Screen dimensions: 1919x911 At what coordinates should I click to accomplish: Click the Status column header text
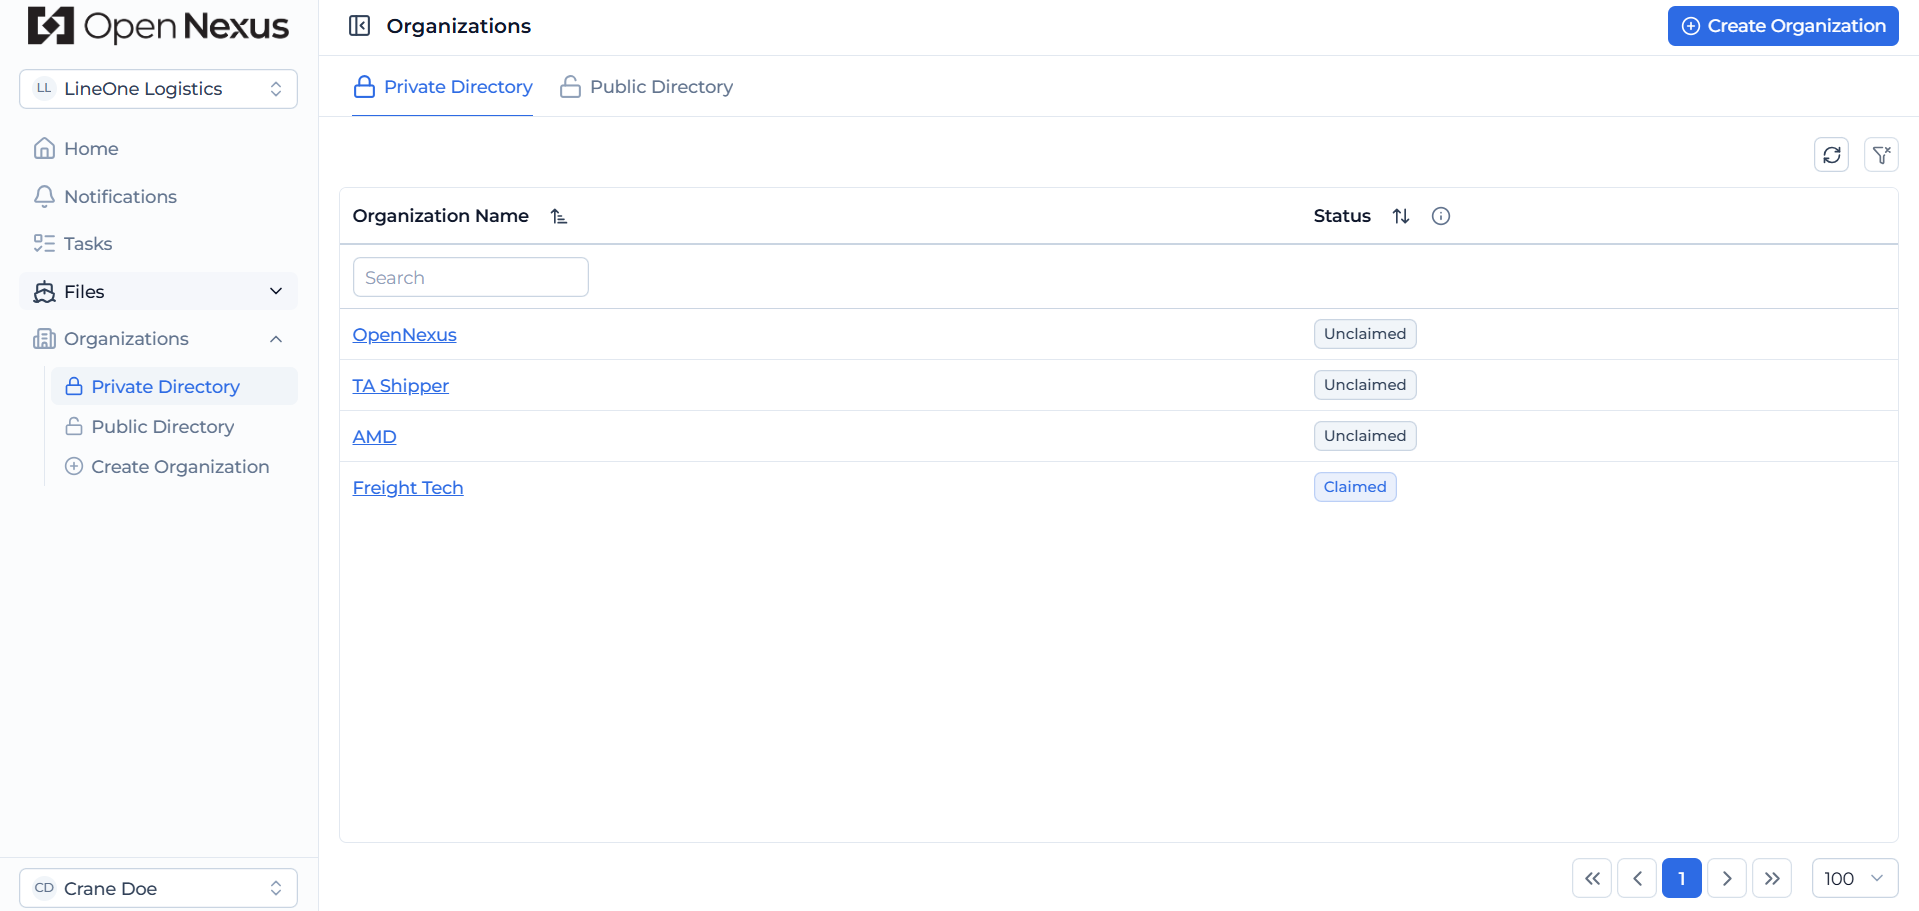[x=1342, y=216]
